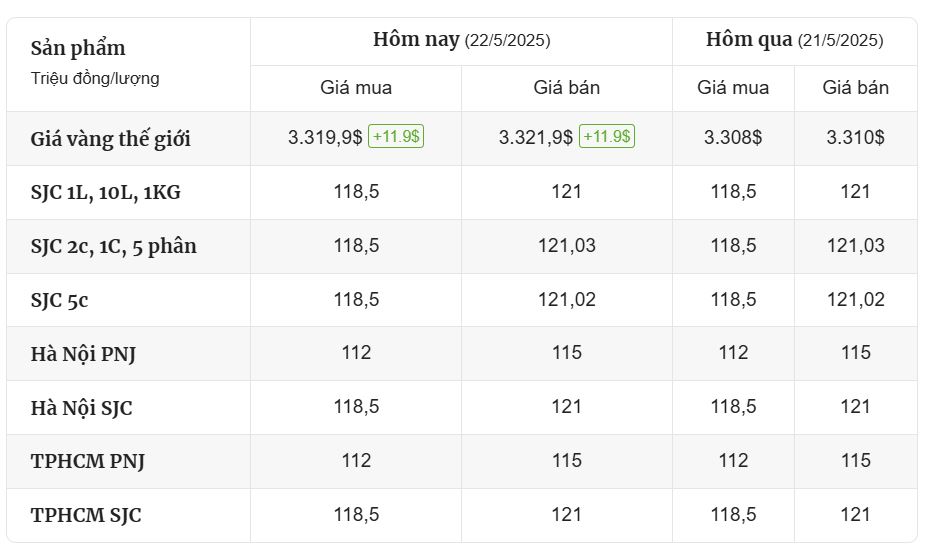Click yesterday's Giá mua column header
The width and height of the screenshot is (930, 552).
point(733,88)
